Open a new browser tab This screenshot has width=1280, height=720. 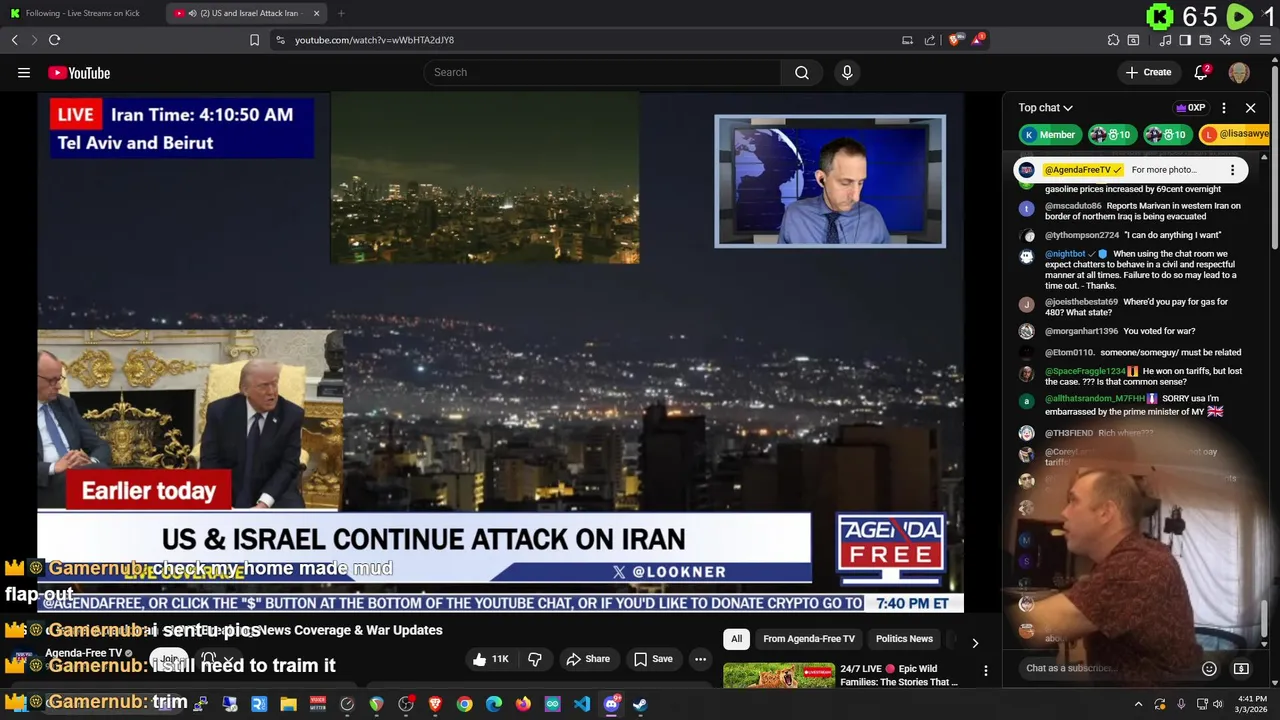tap(341, 13)
